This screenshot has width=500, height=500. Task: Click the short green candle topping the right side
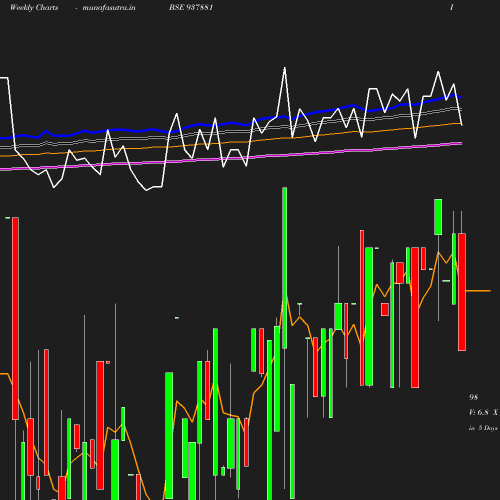(x=438, y=217)
